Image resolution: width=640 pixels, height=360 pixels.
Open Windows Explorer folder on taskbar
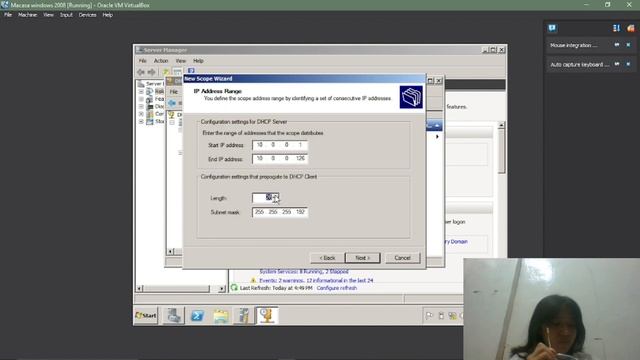tap(220, 316)
